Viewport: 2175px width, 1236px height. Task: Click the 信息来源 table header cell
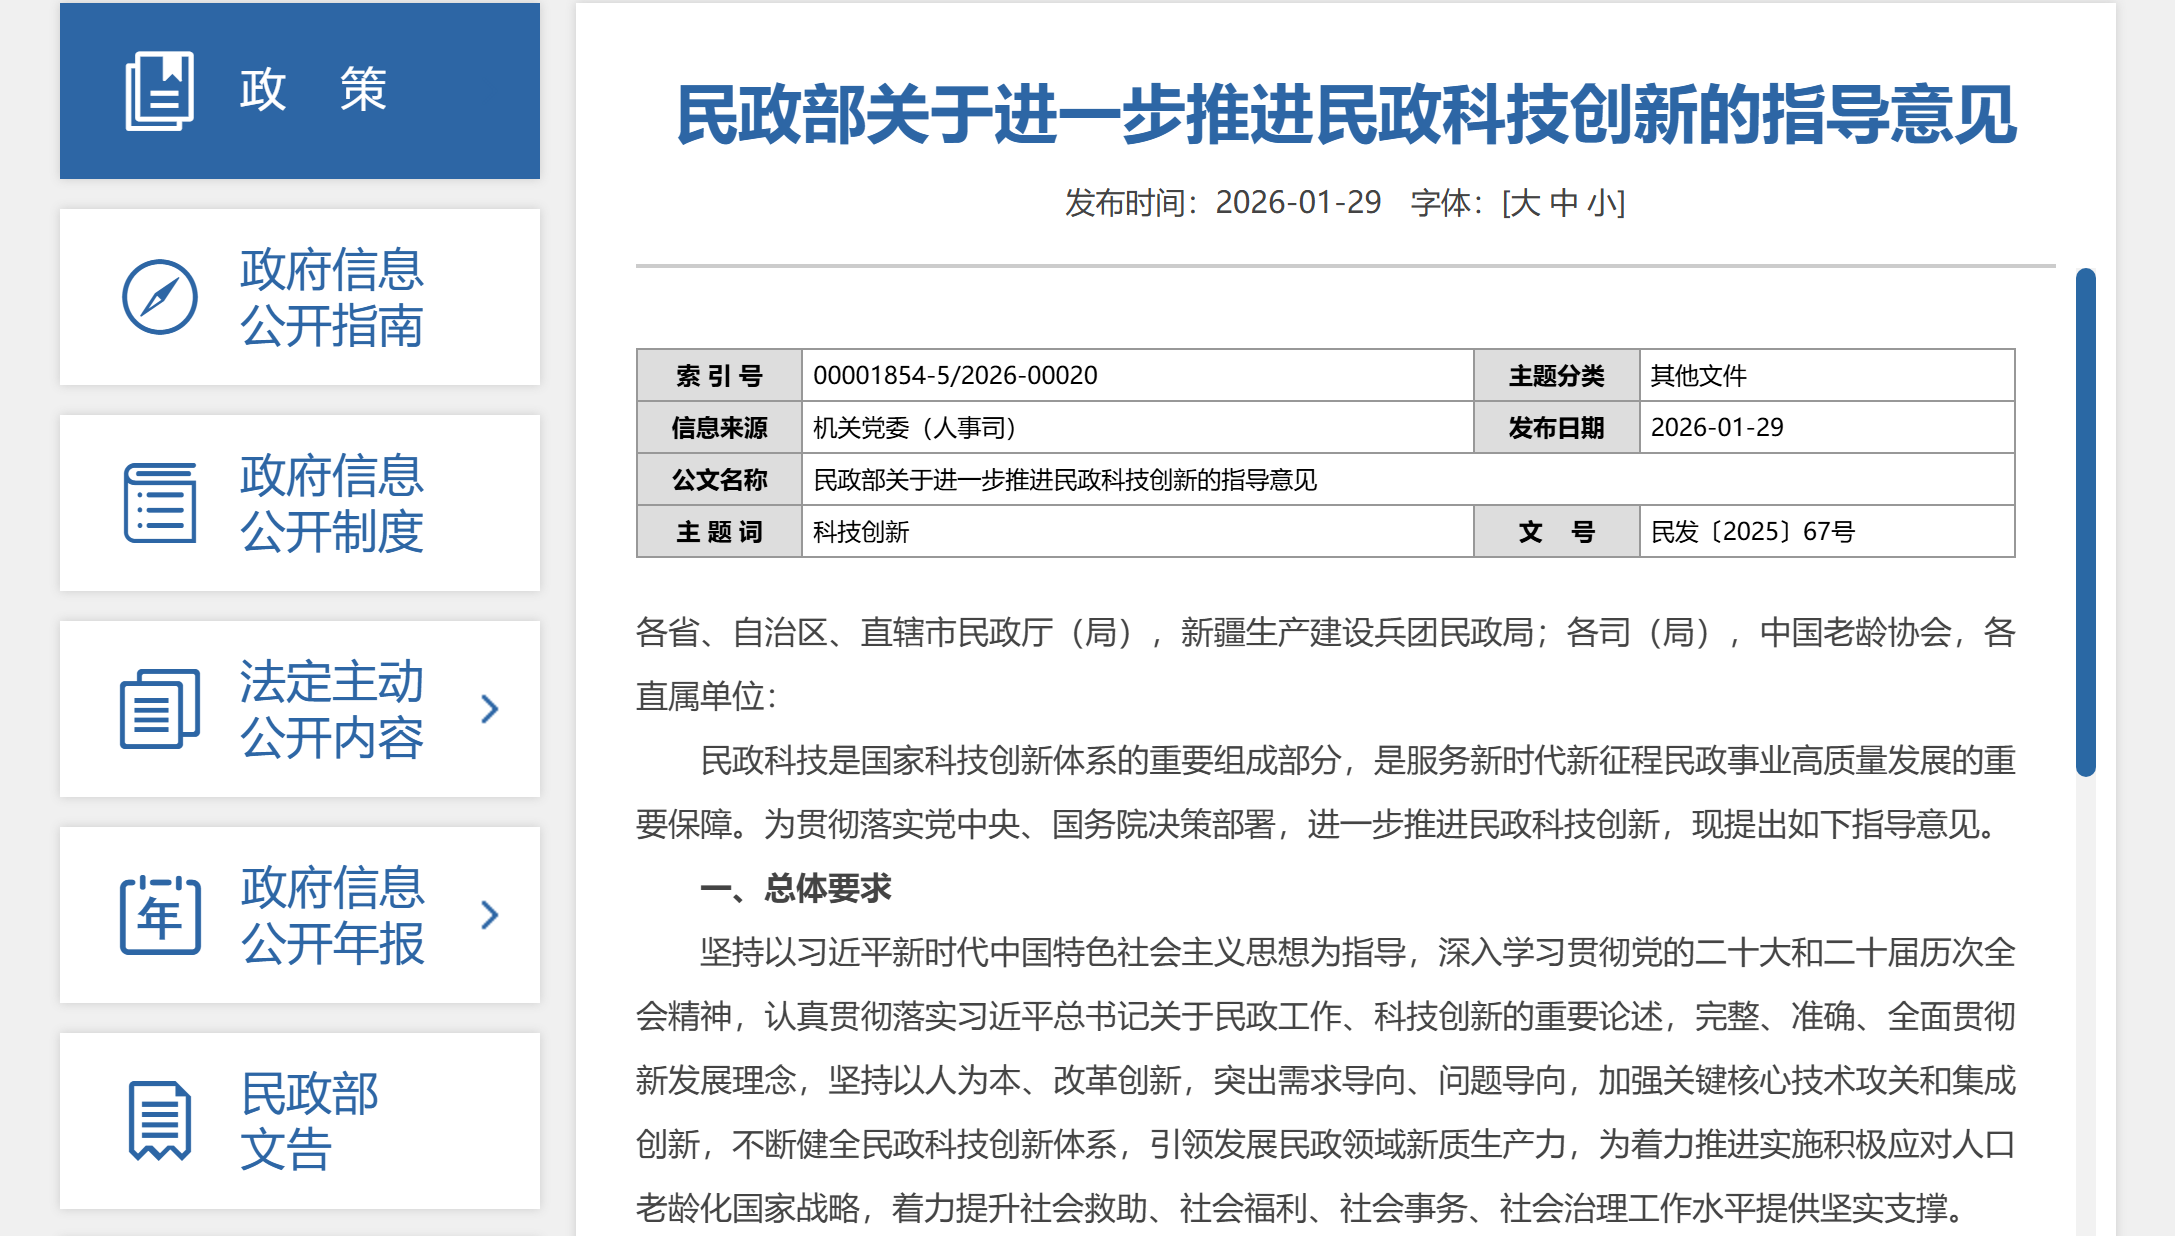(x=720, y=427)
